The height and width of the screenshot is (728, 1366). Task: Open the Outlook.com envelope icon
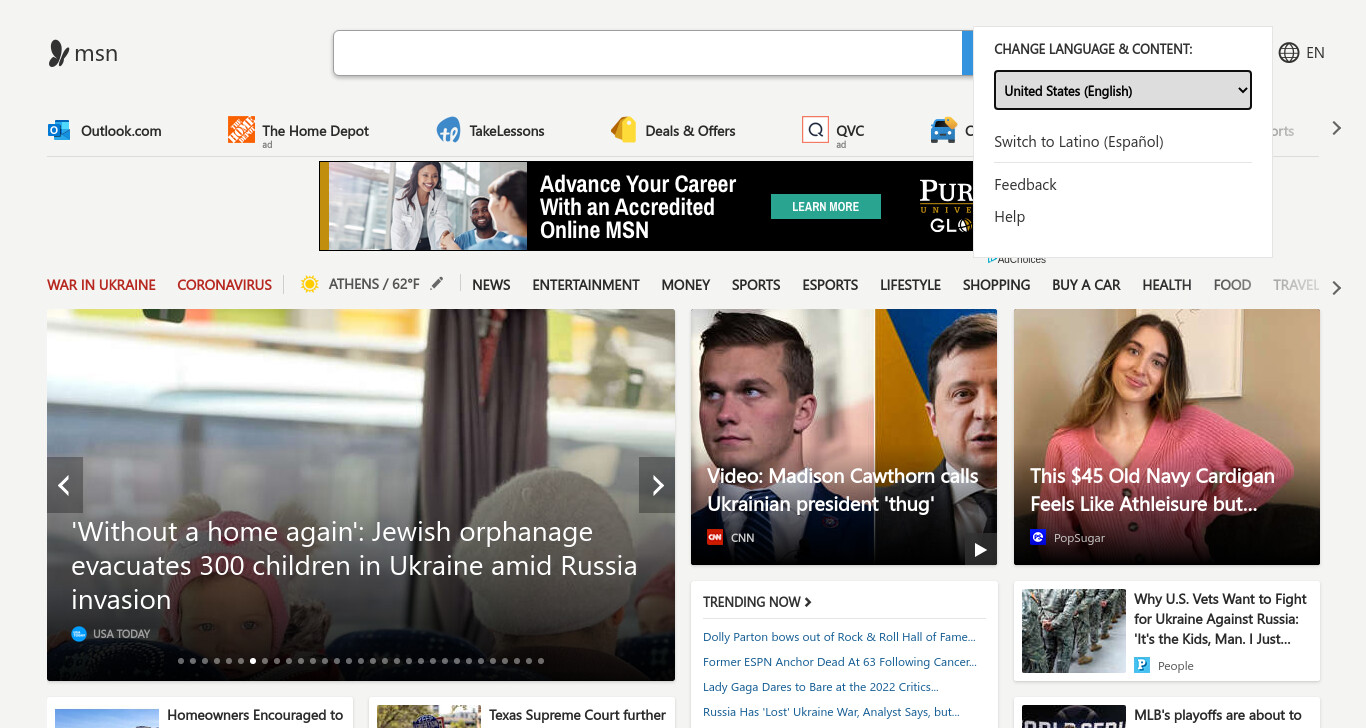pos(59,130)
